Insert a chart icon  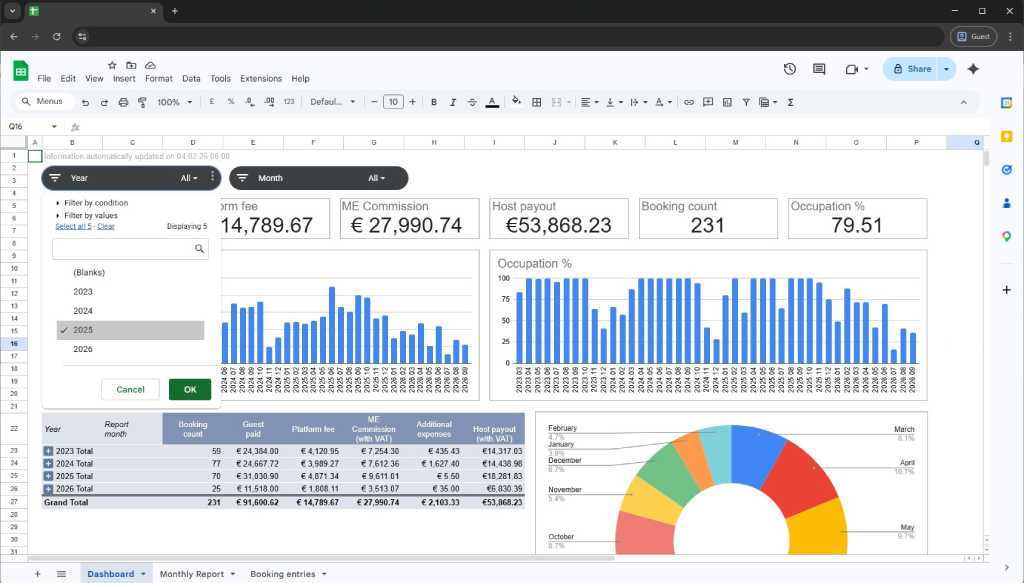click(727, 102)
